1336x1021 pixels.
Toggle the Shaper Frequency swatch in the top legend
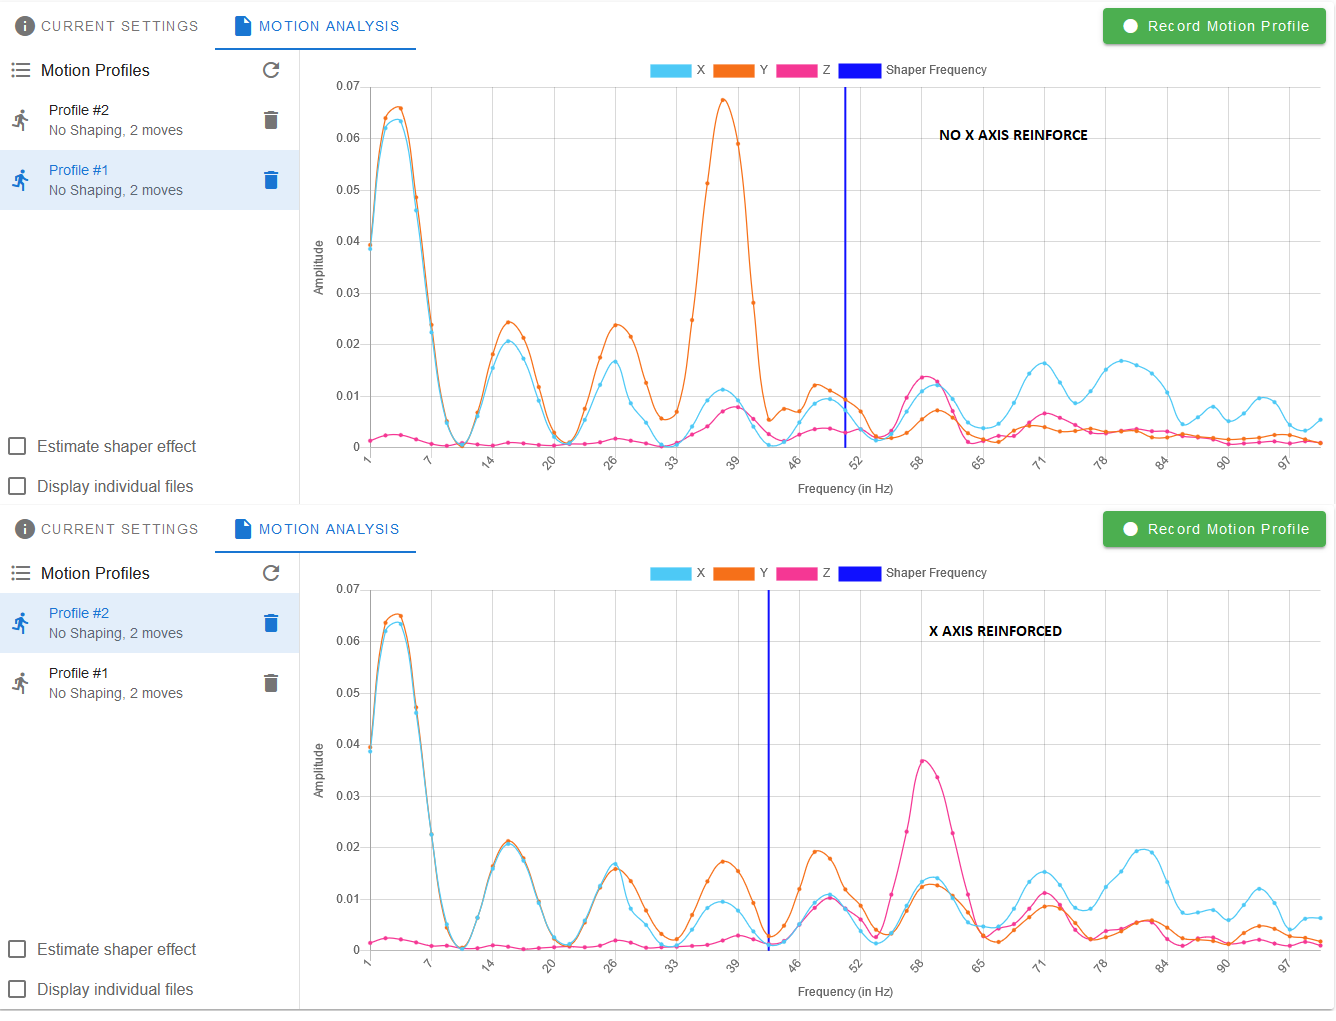point(860,70)
